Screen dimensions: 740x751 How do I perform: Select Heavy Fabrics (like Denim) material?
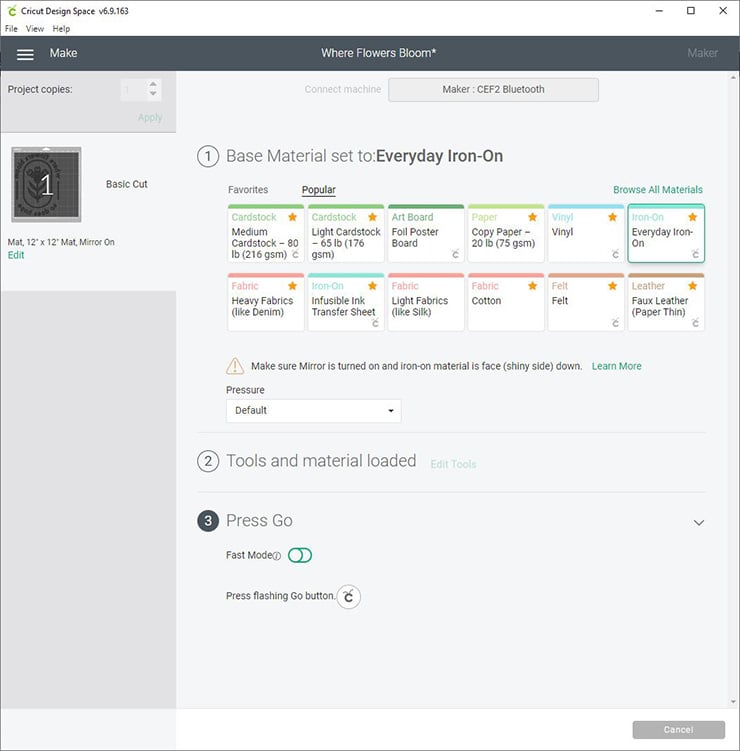pyautogui.click(x=265, y=302)
